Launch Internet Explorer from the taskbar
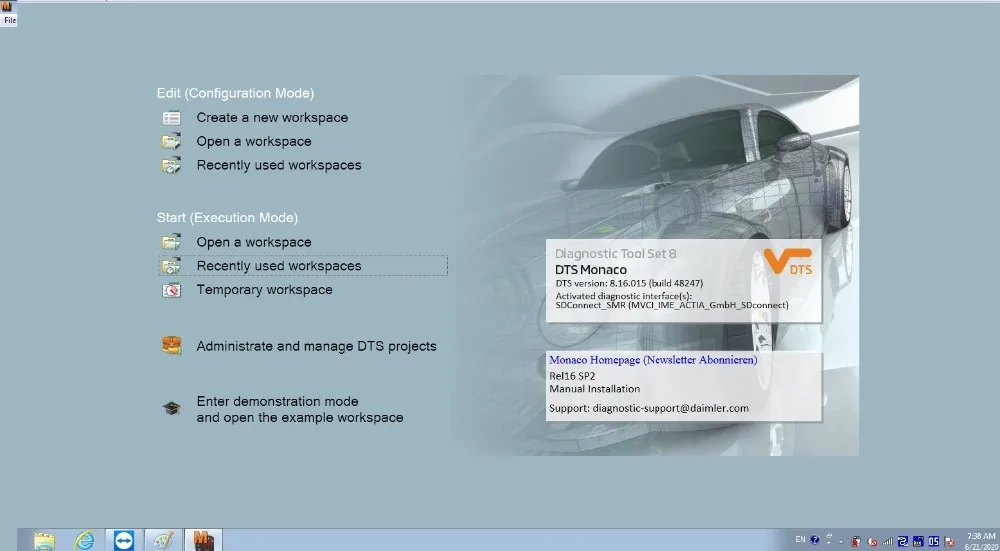Viewport: 1000px width, 551px height. (85, 541)
